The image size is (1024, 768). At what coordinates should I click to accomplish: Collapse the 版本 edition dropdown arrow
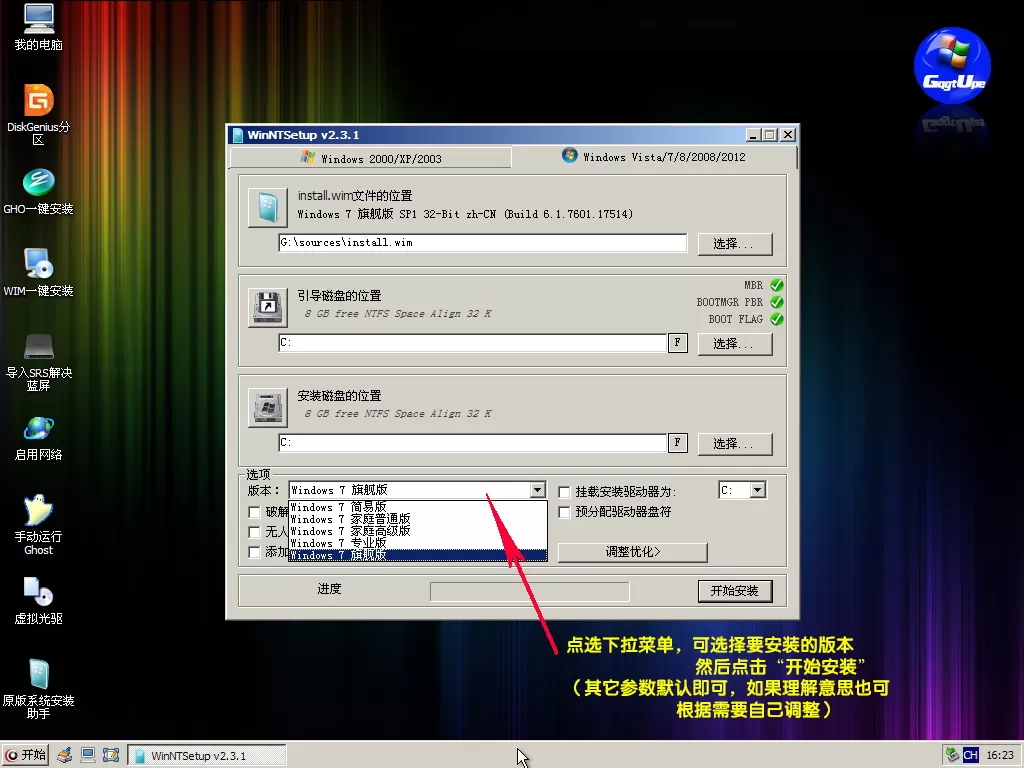[538, 490]
